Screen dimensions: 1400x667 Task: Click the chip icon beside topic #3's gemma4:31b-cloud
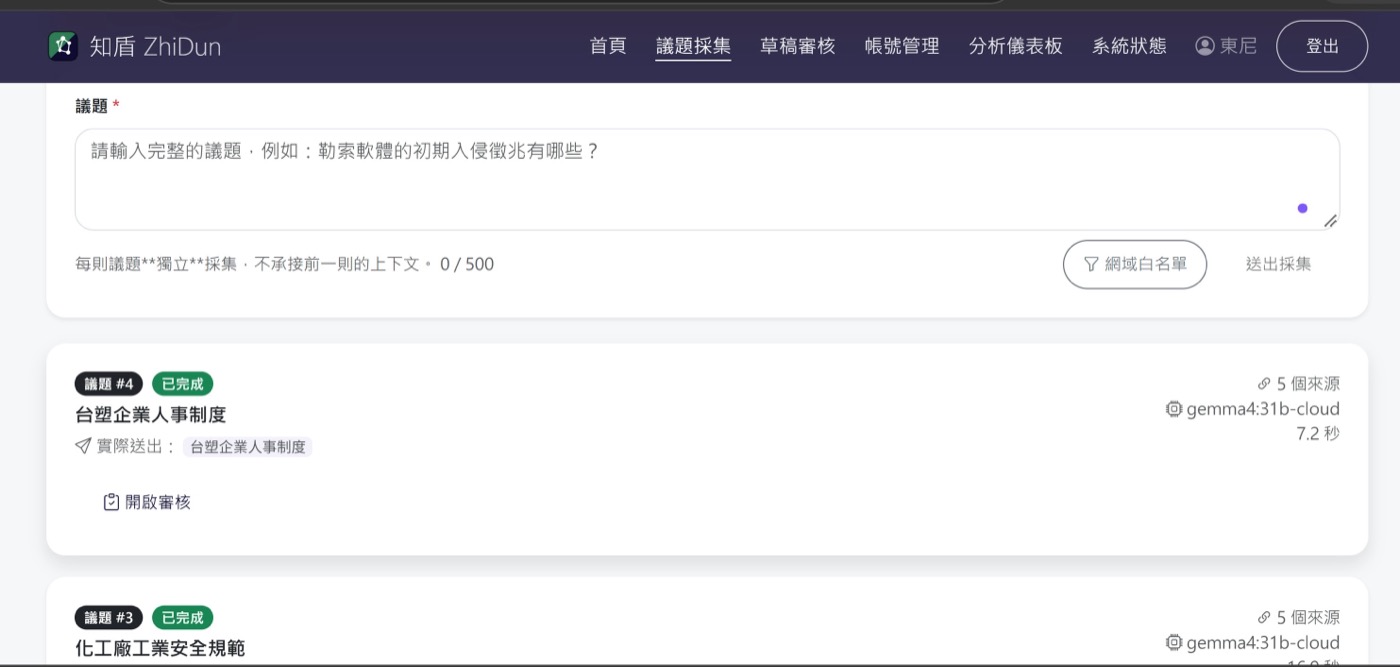tap(1174, 643)
